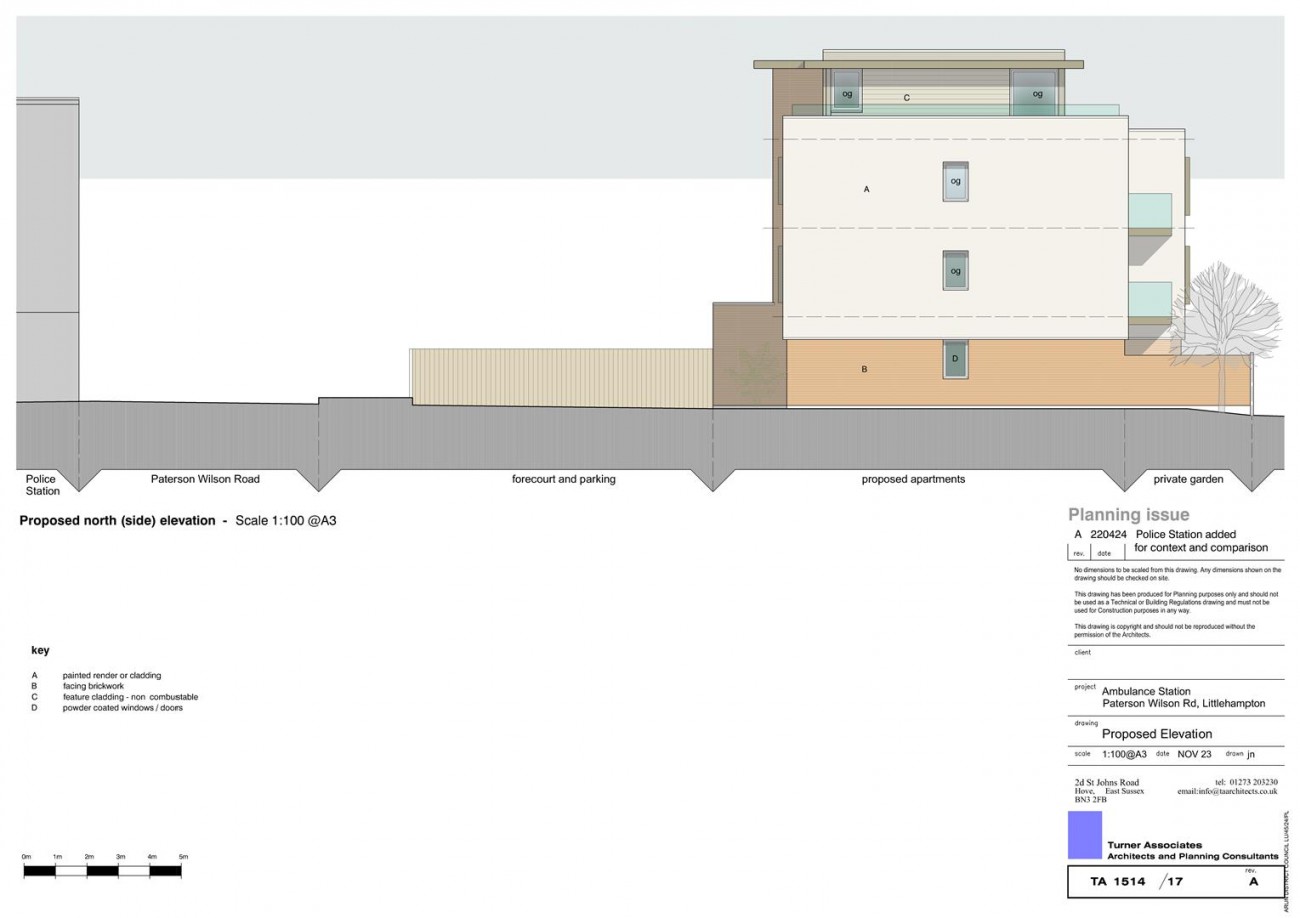
Task: Click the revision 'A 220424' entry row
Action: [1155, 534]
